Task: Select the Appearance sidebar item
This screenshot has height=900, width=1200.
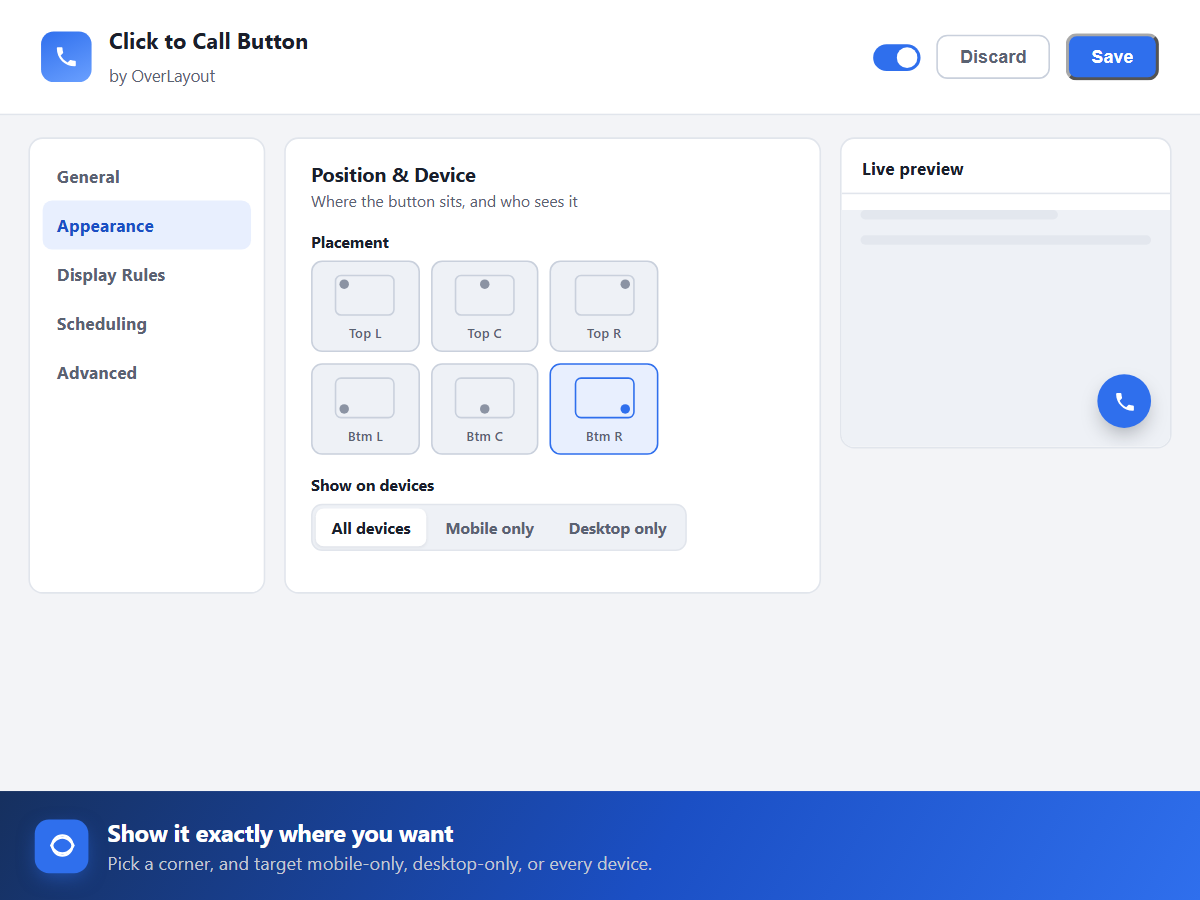Action: [147, 226]
